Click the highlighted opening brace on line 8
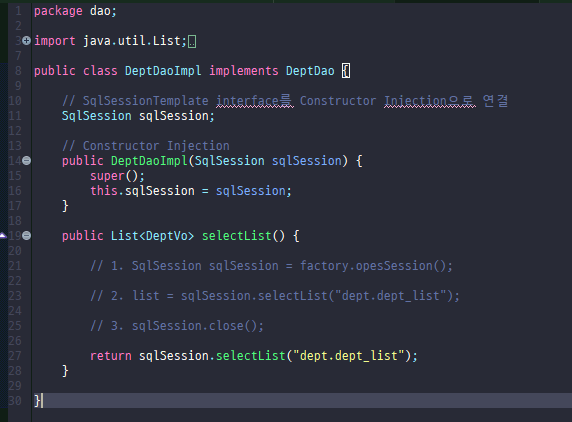This screenshot has height=422, width=572. [346, 71]
